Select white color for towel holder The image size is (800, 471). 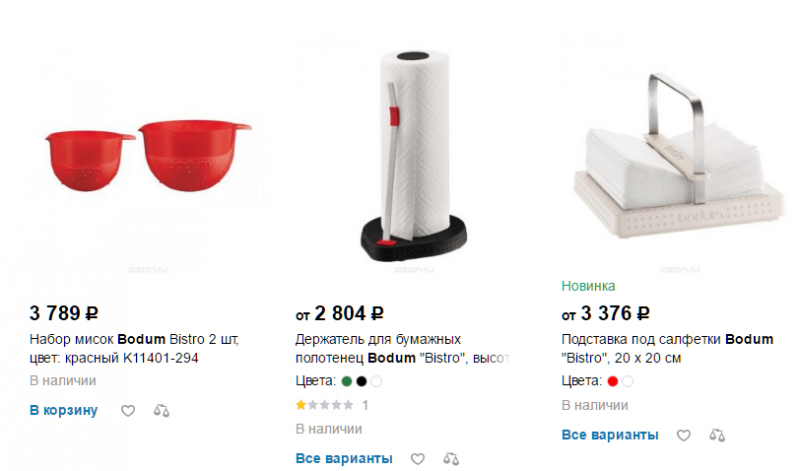(x=377, y=381)
